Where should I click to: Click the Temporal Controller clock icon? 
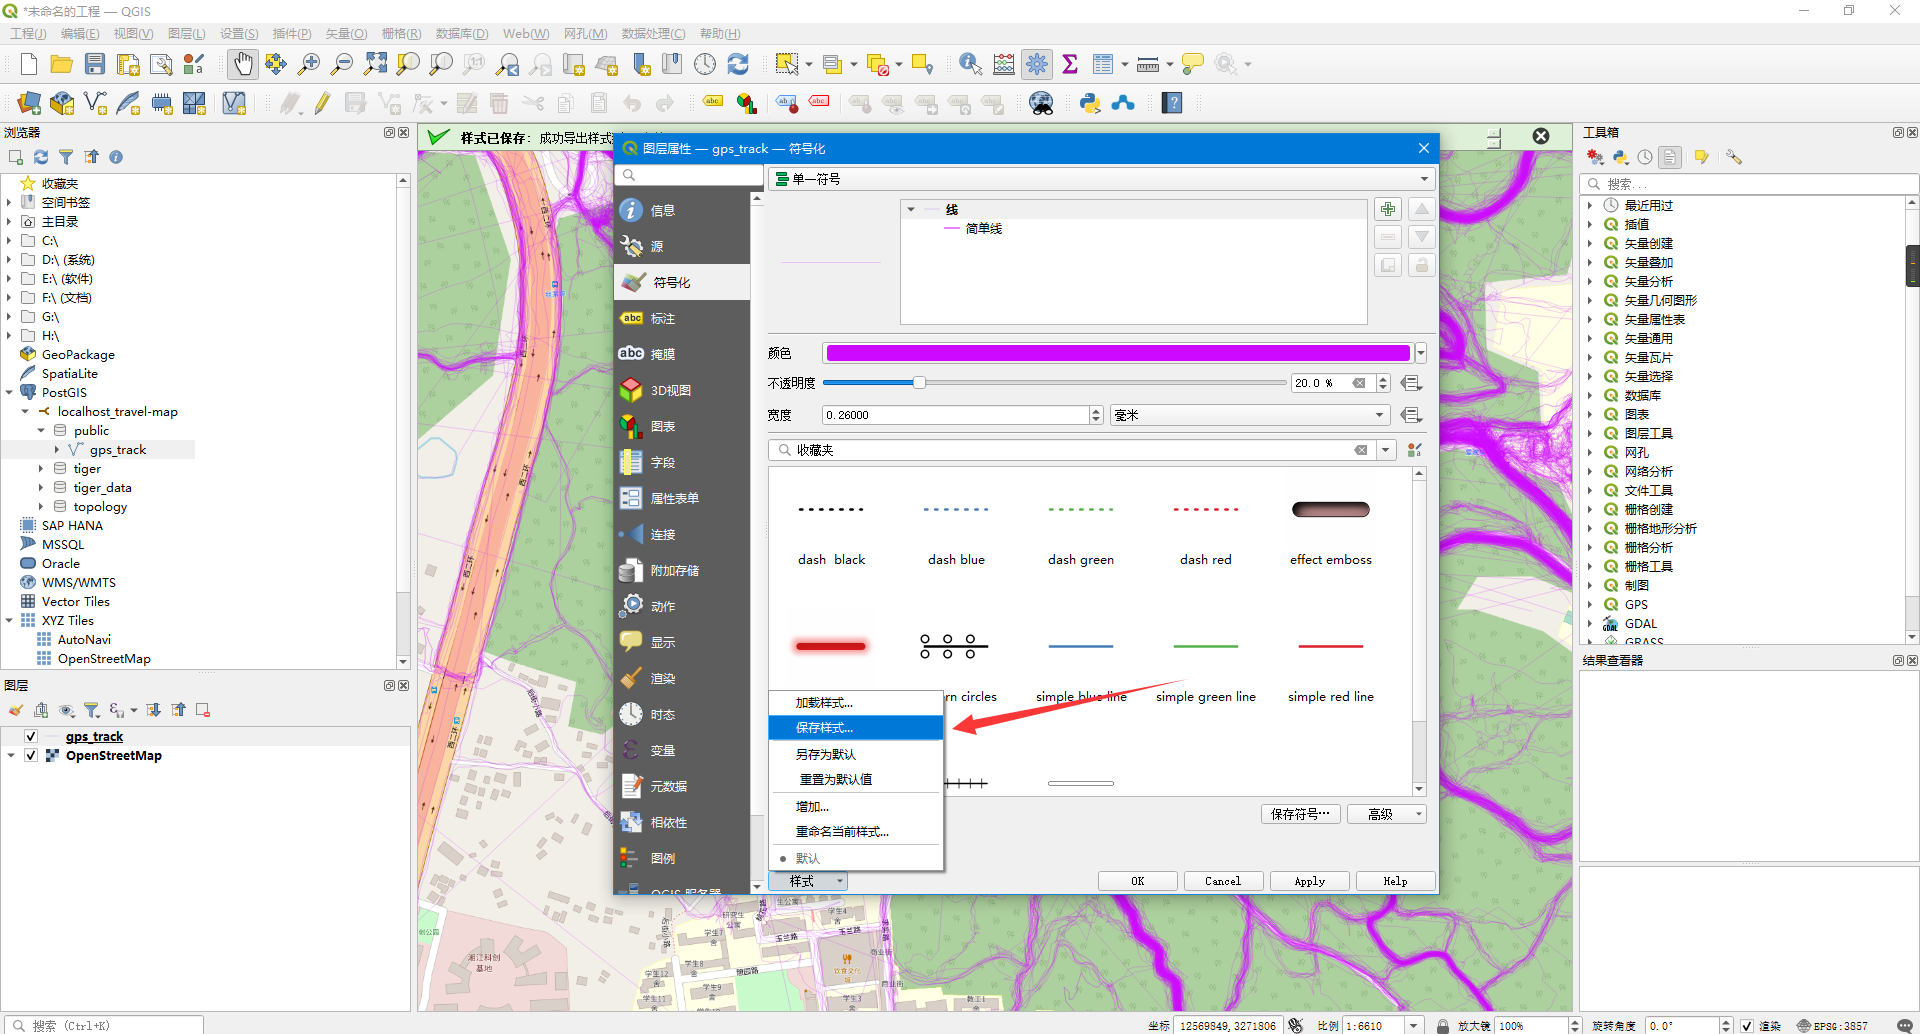pos(705,64)
